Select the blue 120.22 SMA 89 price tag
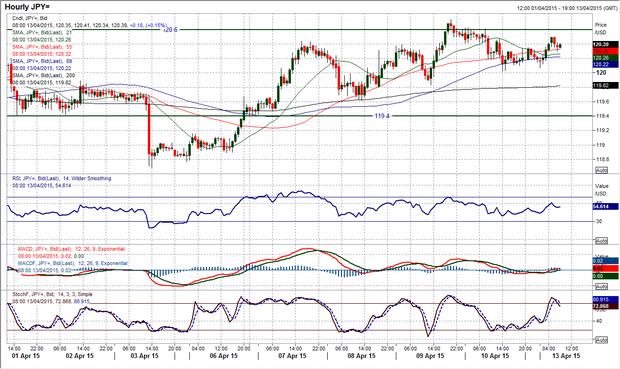The height and width of the screenshot is (369, 620). (x=605, y=64)
